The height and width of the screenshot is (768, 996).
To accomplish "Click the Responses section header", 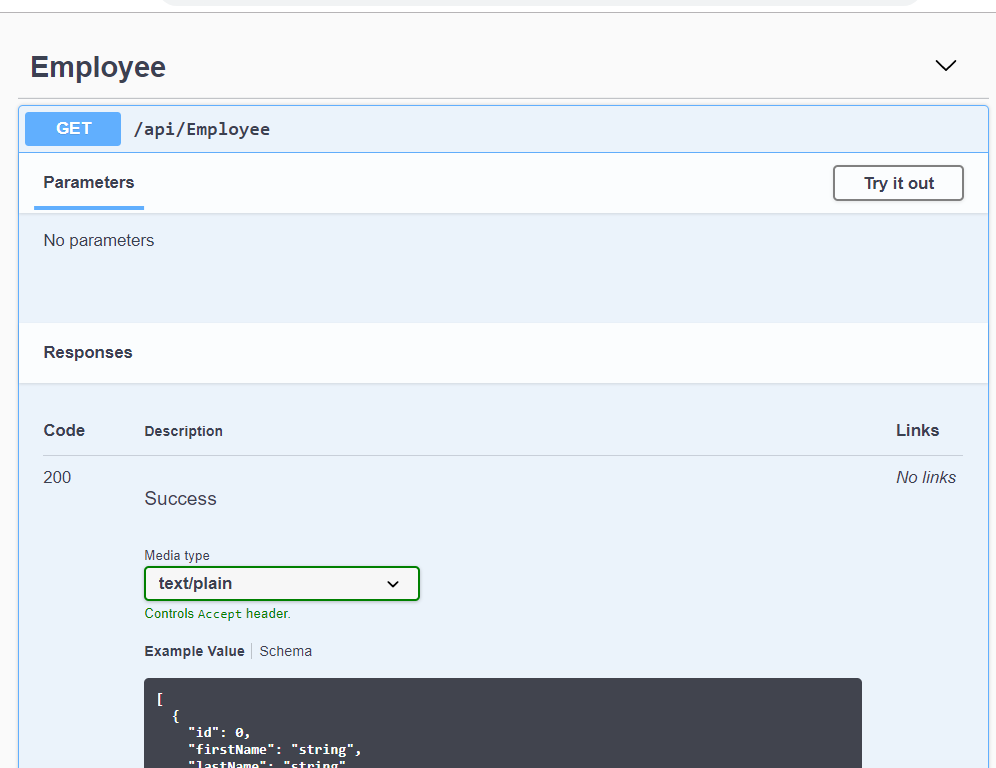I will point(88,352).
